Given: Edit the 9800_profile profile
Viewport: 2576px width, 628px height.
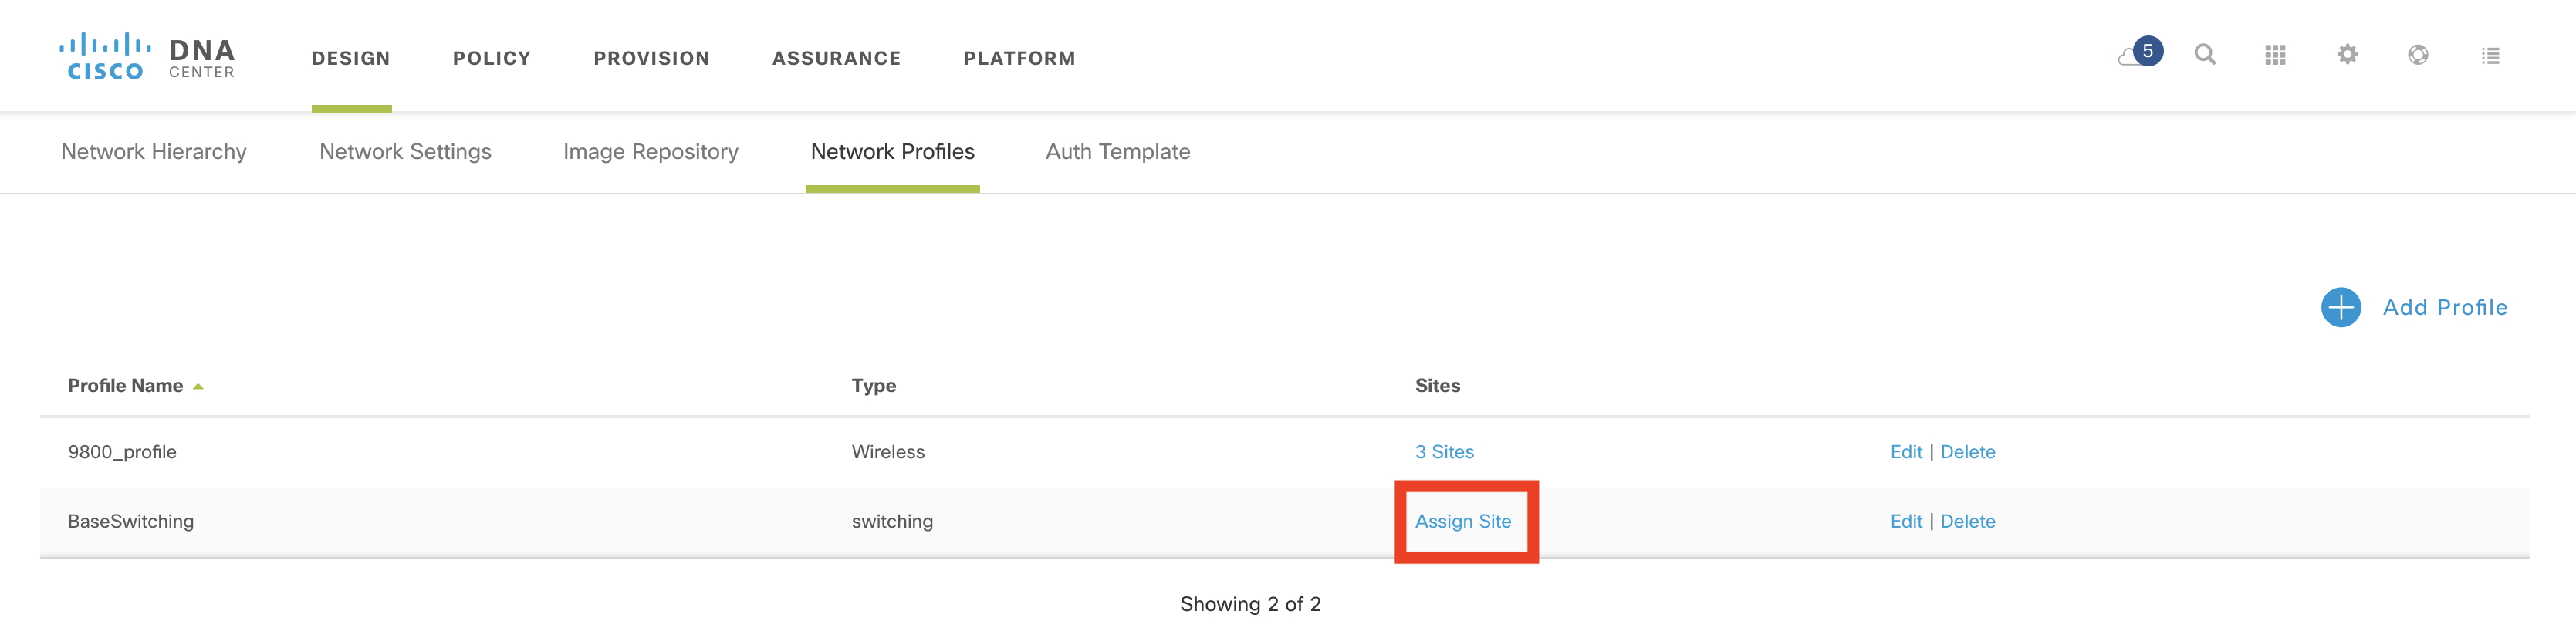Looking at the screenshot, I should point(1905,452).
